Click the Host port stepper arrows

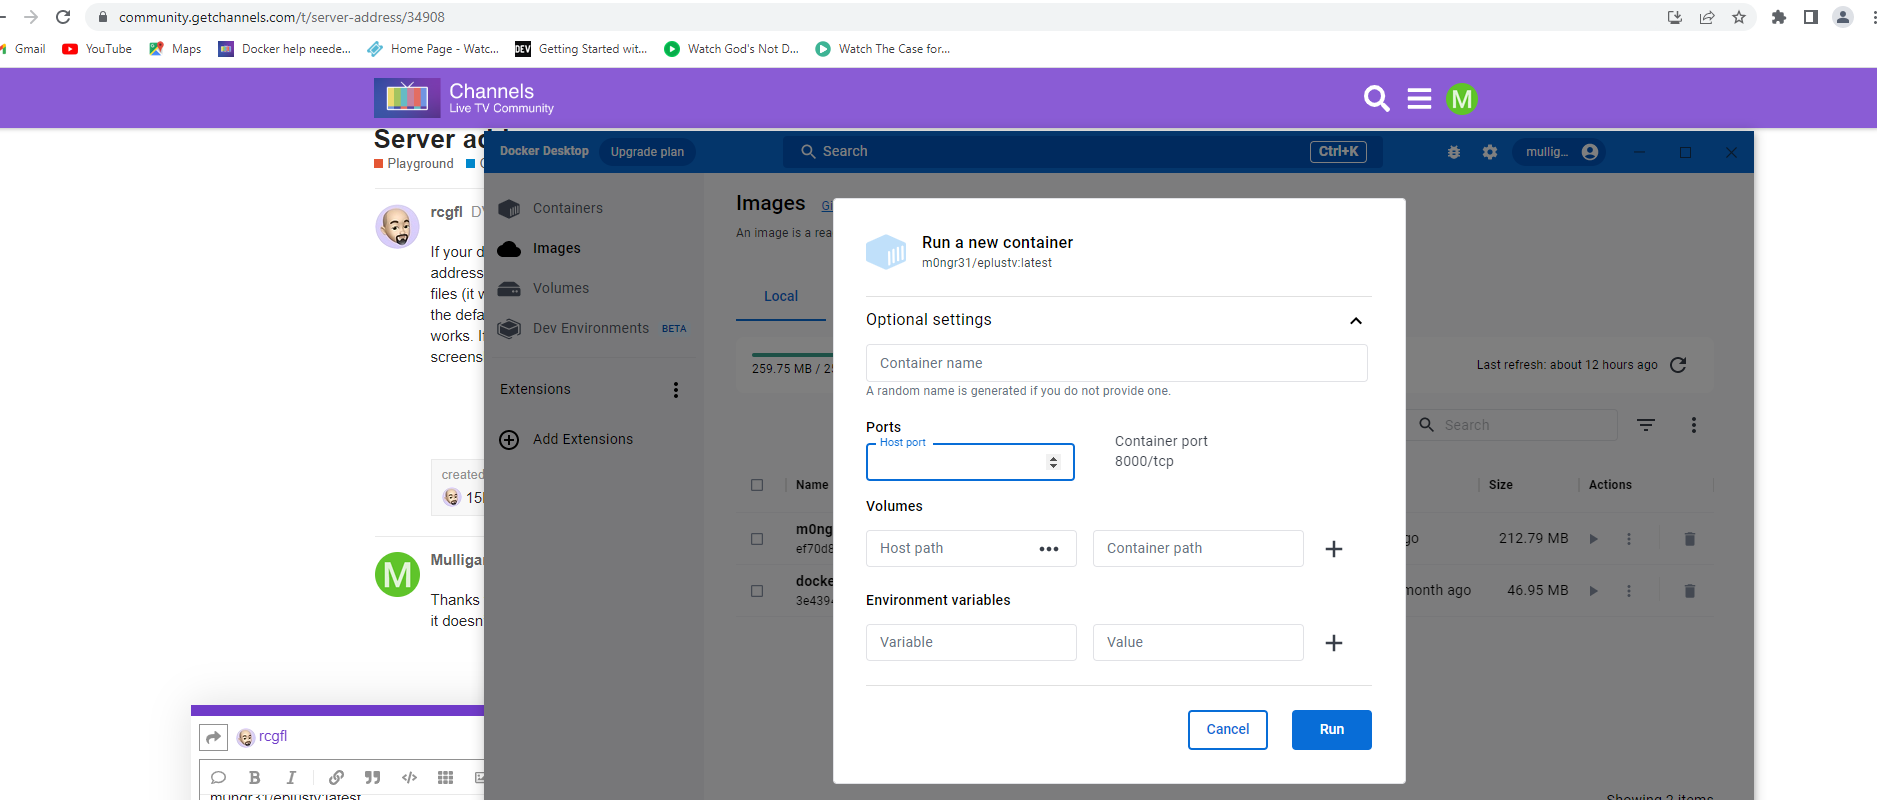1053,462
